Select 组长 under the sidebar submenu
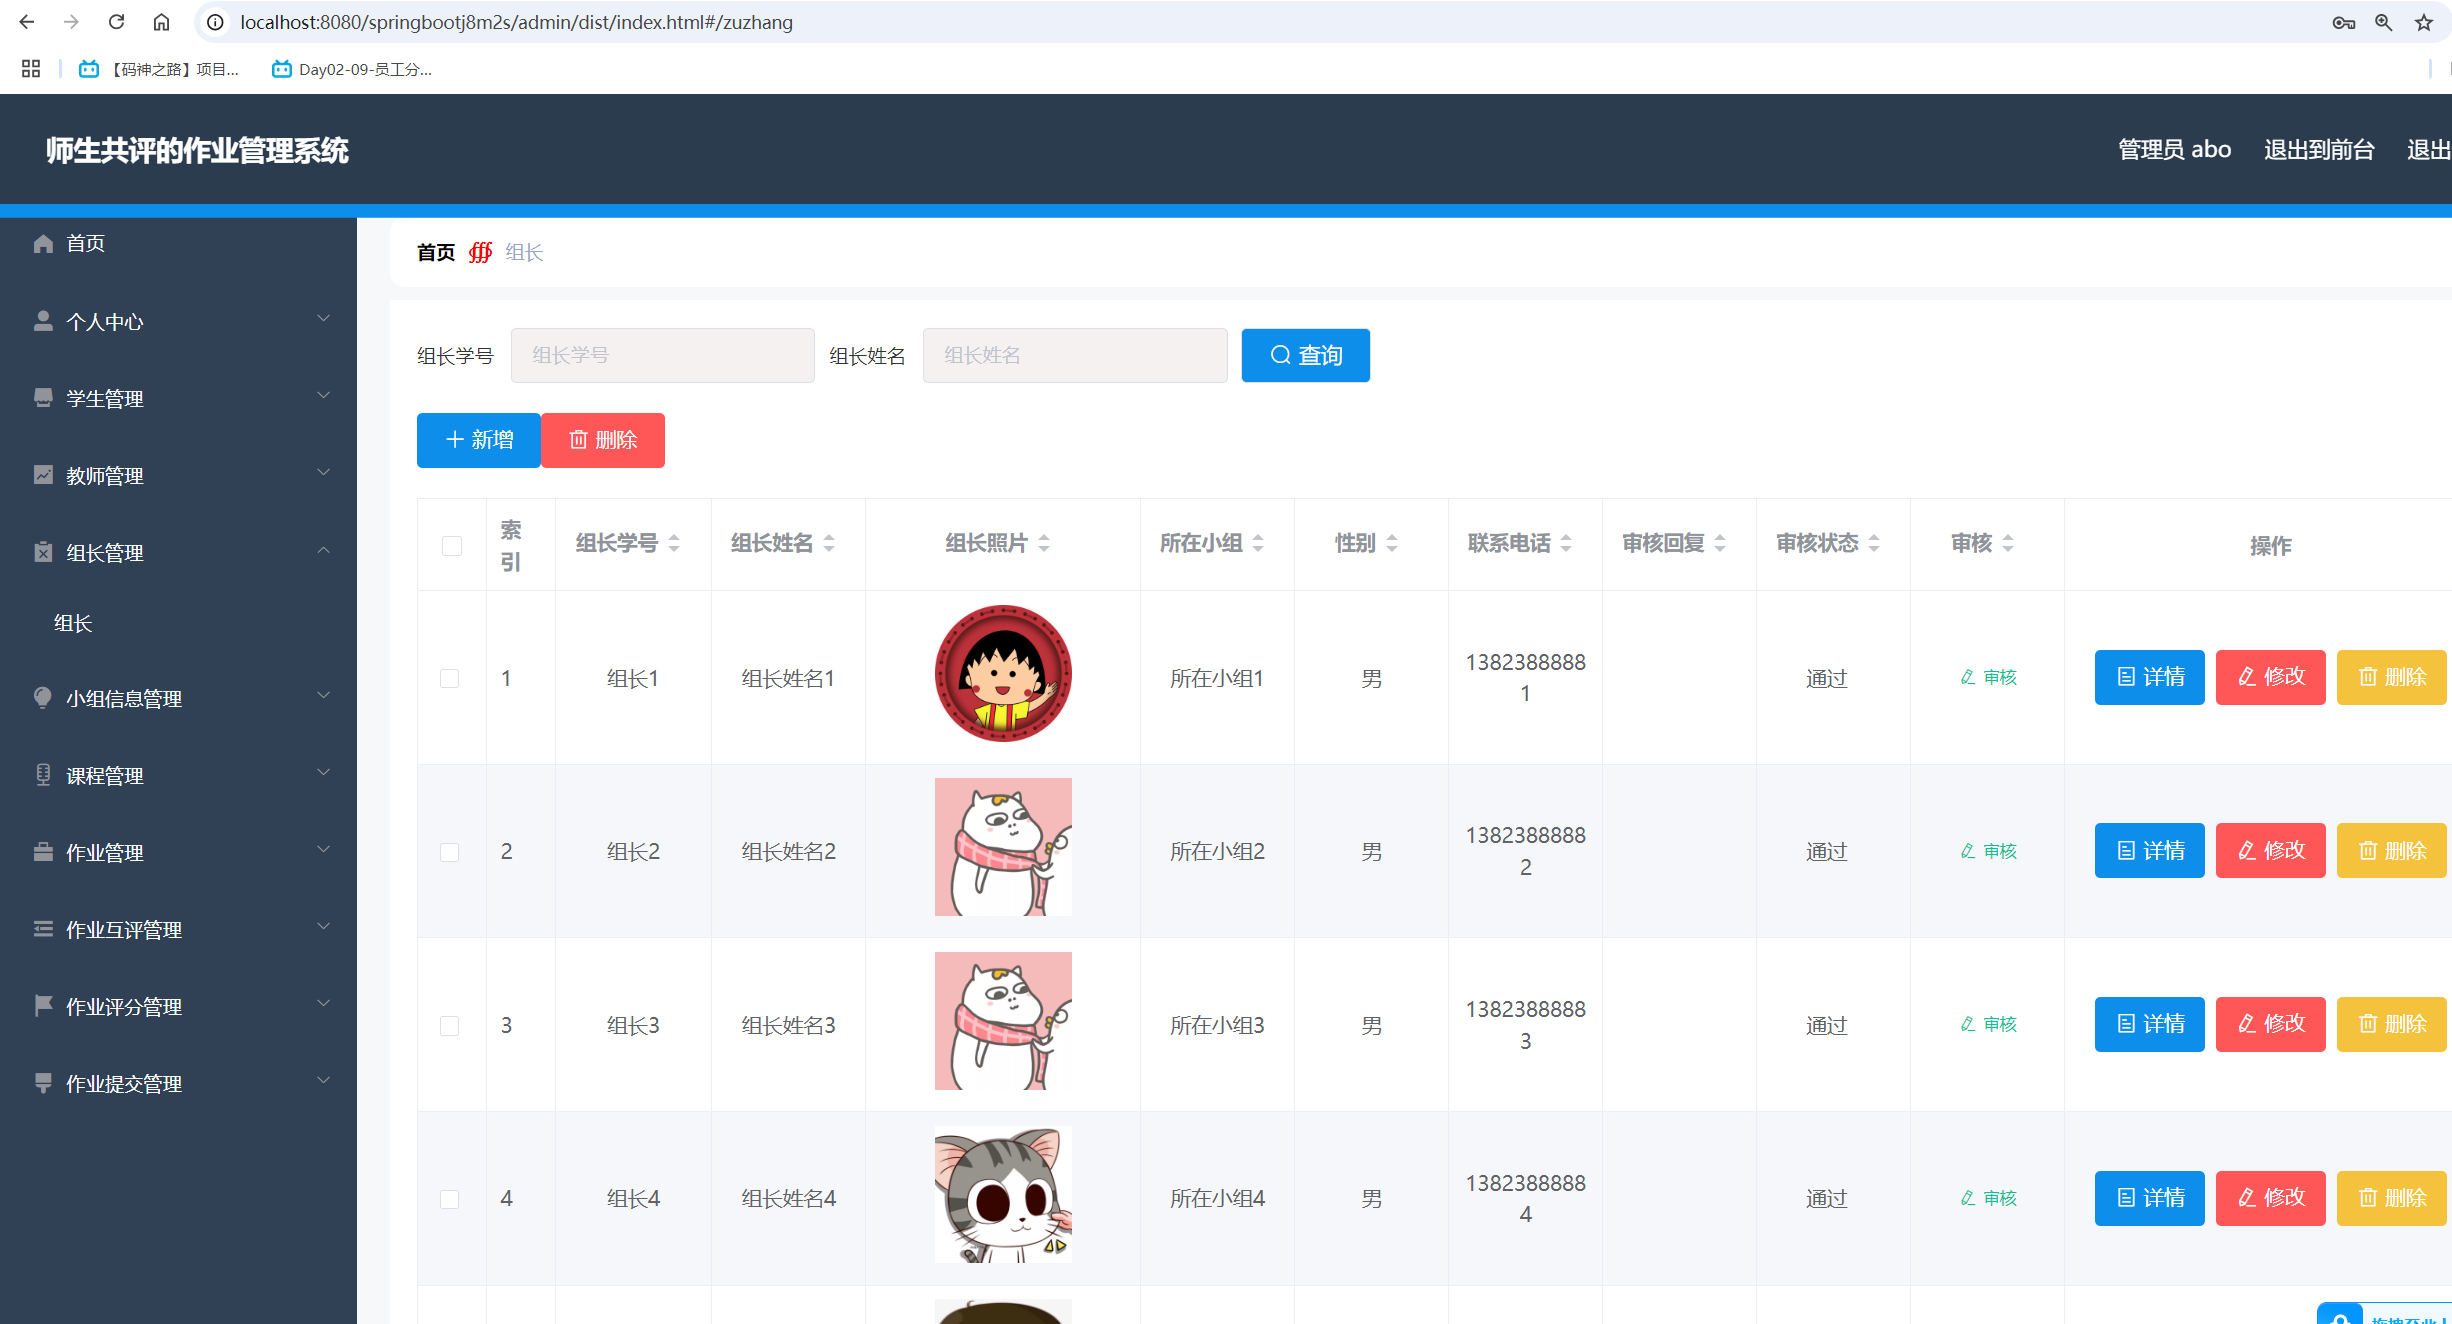 [72, 622]
